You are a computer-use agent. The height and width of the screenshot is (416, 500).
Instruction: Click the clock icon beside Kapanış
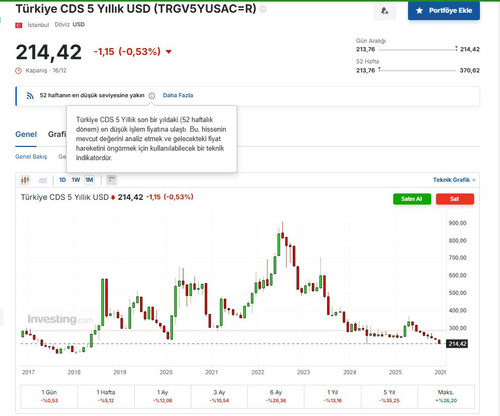click(19, 71)
